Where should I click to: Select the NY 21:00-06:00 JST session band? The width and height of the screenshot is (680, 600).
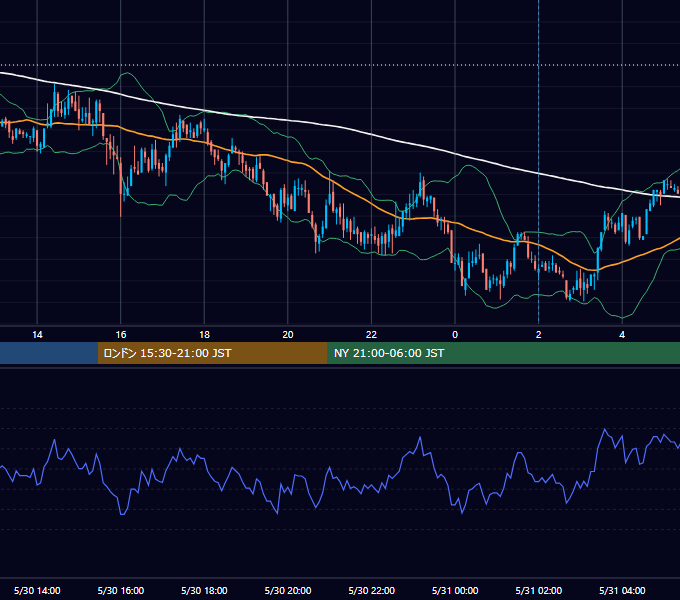(503, 353)
